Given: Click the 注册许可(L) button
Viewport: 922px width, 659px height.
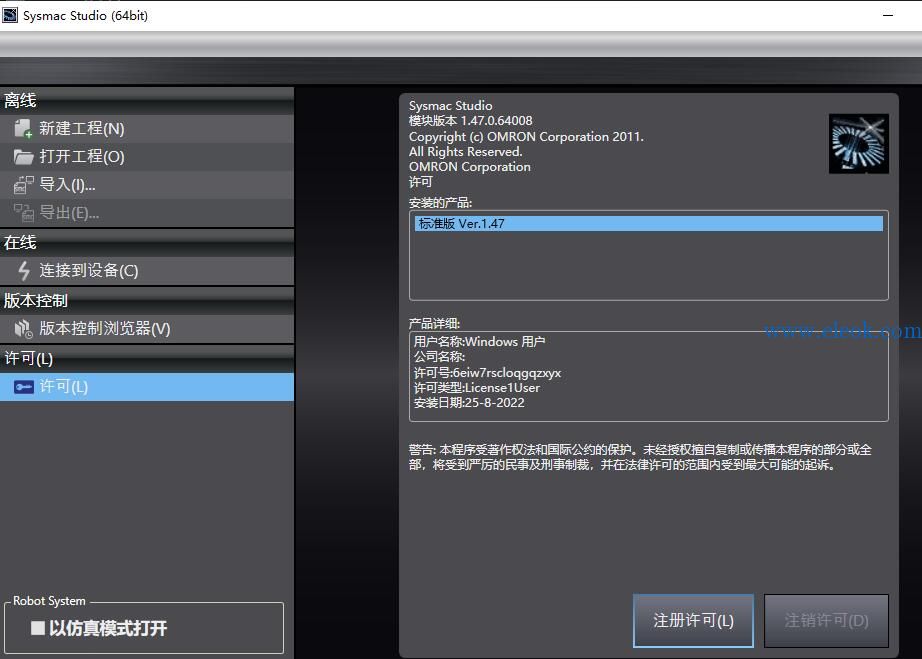Looking at the screenshot, I should 693,621.
